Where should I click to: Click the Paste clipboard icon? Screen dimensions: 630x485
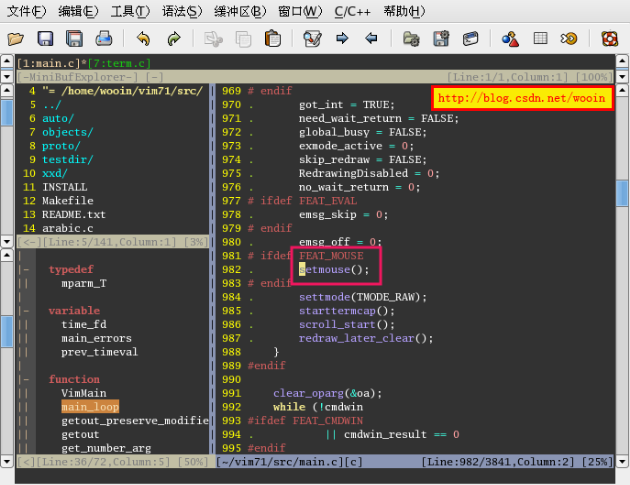(x=272, y=39)
